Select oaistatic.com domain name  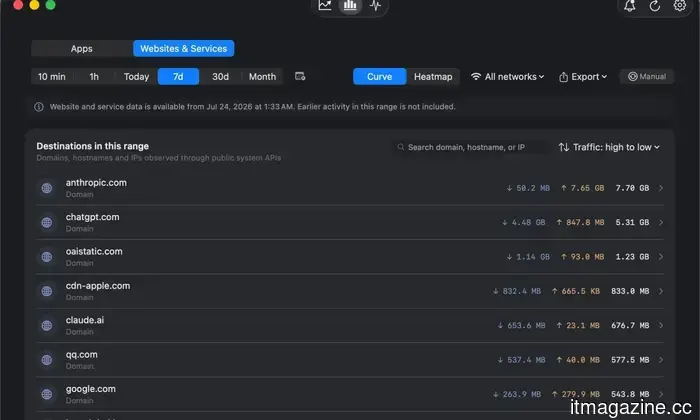94,251
